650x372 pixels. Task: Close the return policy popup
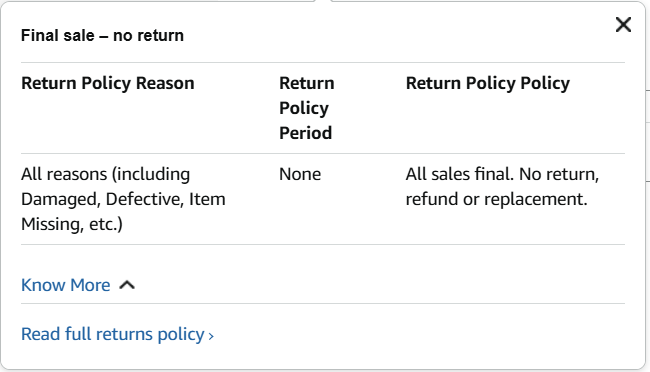click(x=623, y=24)
